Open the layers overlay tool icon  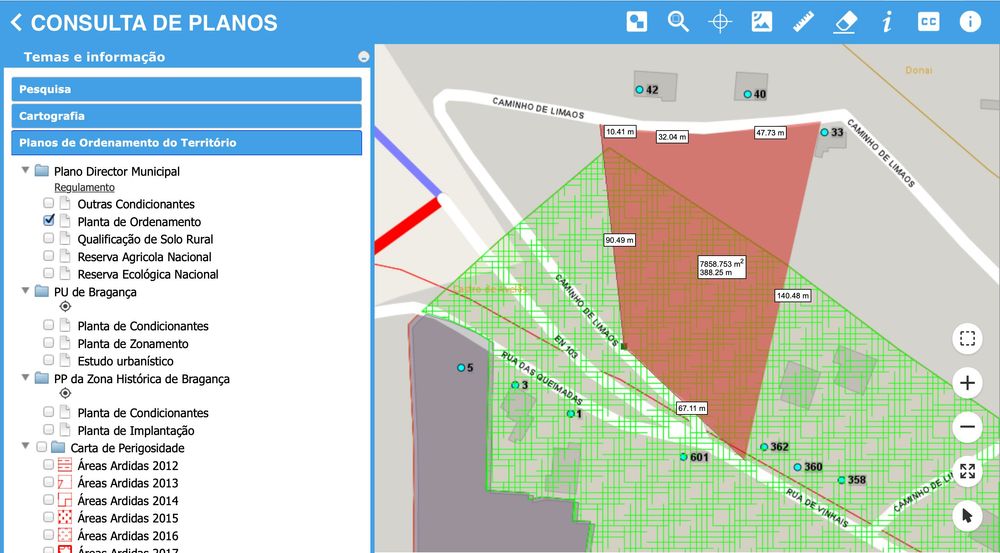pyautogui.click(x=636, y=22)
